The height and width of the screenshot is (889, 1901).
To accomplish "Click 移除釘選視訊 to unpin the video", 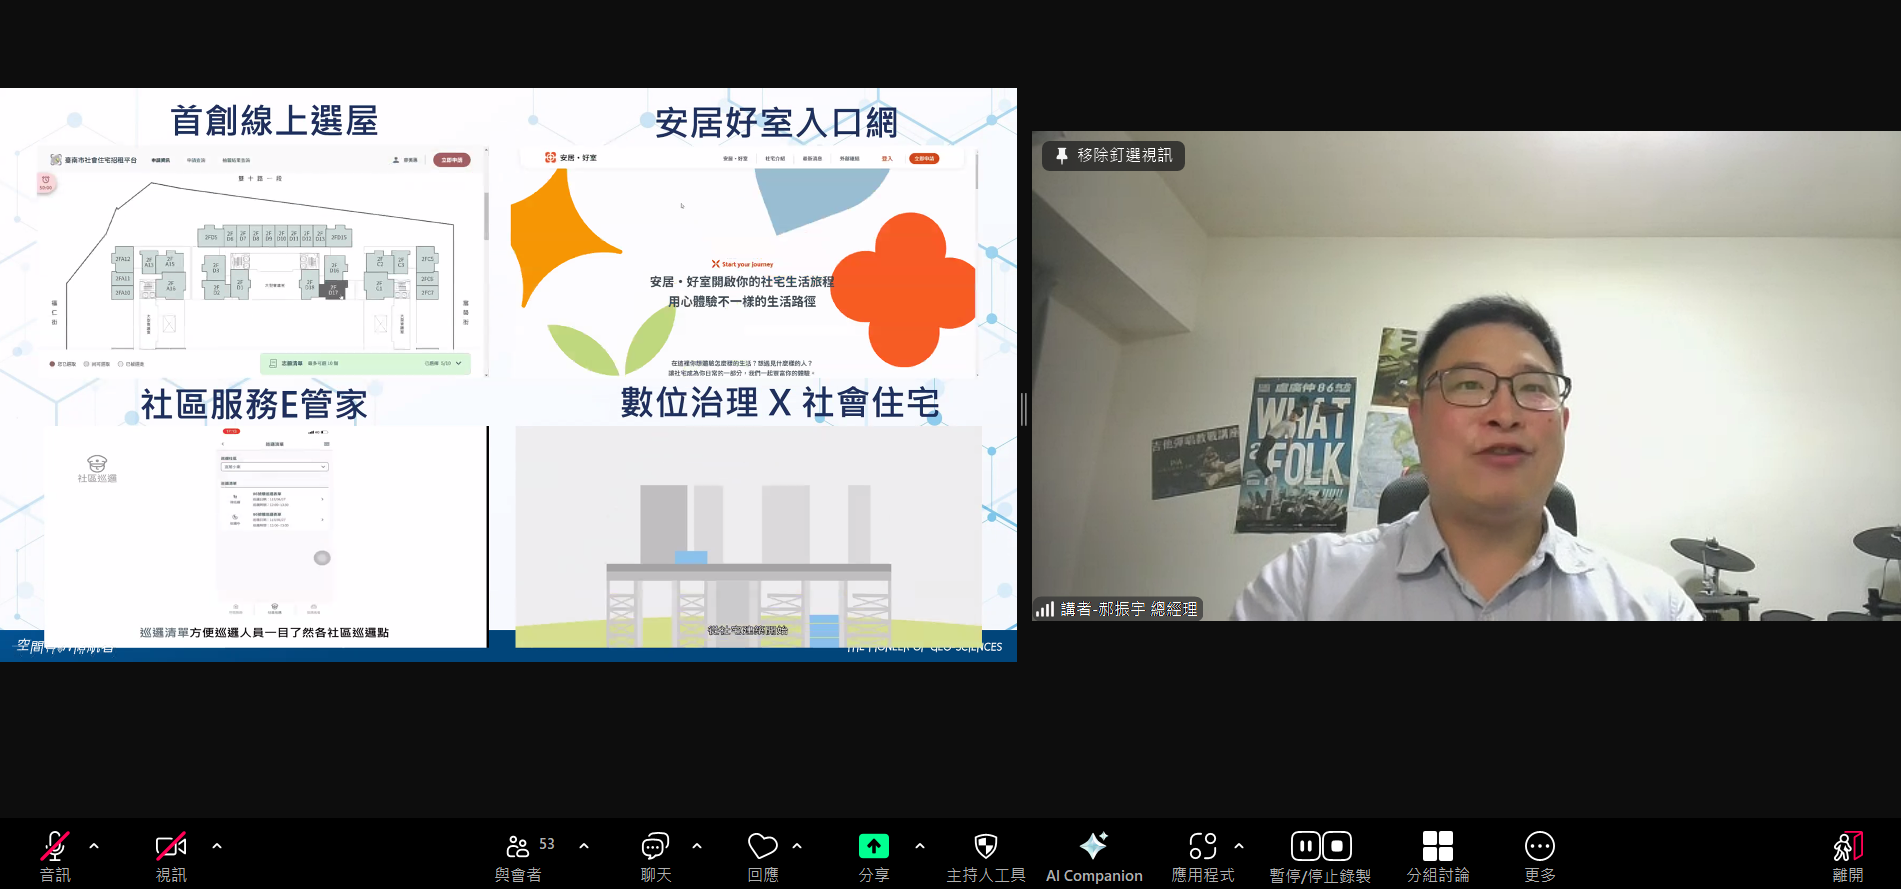I will (1113, 156).
